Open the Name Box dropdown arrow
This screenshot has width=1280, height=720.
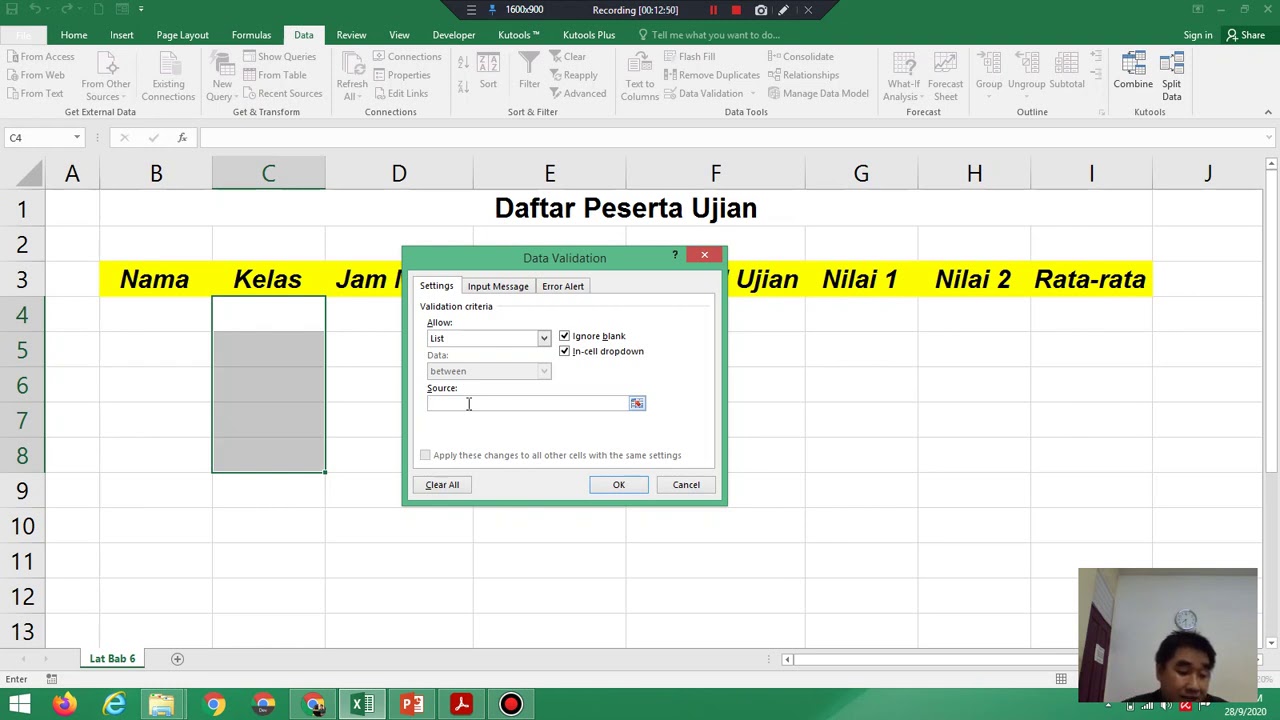pos(76,137)
